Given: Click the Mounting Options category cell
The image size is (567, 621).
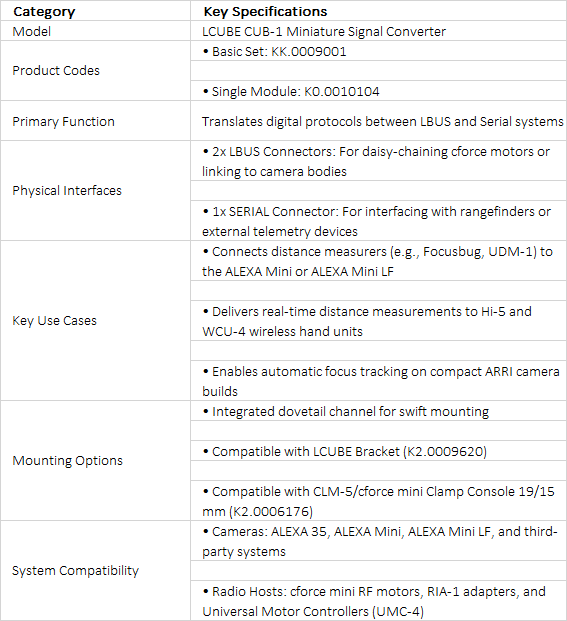Looking at the screenshot, I should [95, 461].
